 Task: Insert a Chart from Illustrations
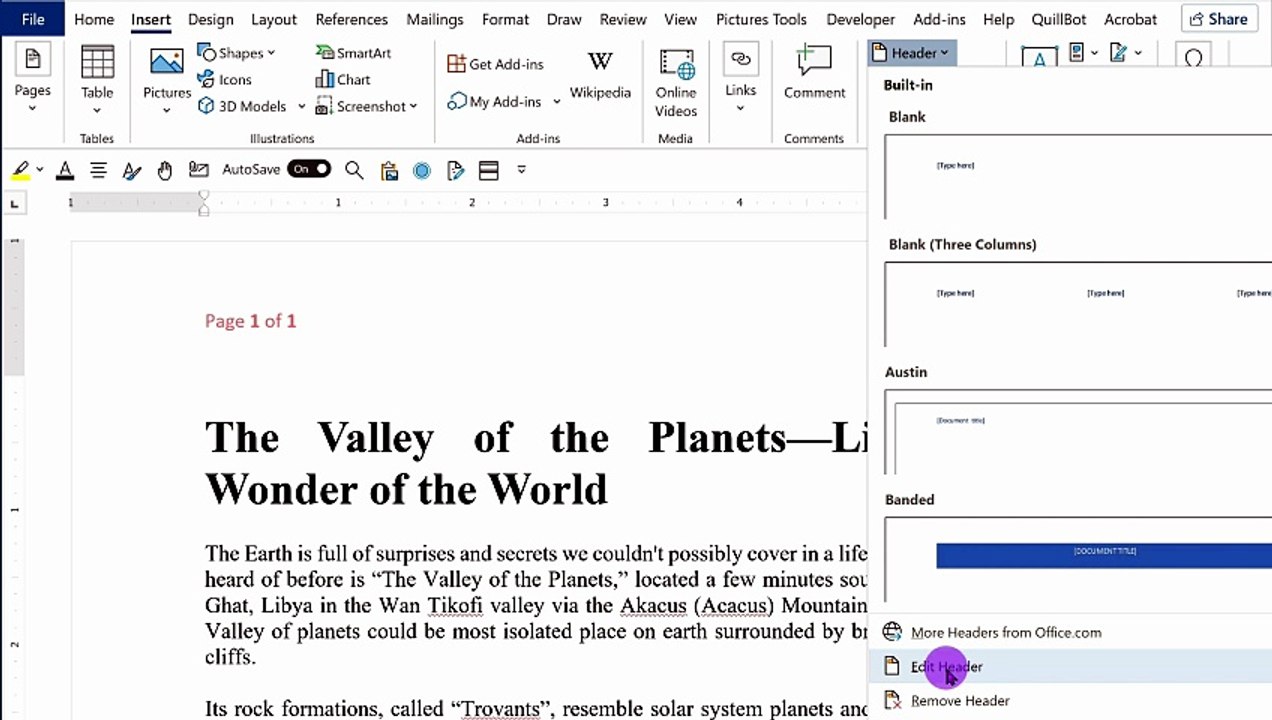click(x=343, y=80)
